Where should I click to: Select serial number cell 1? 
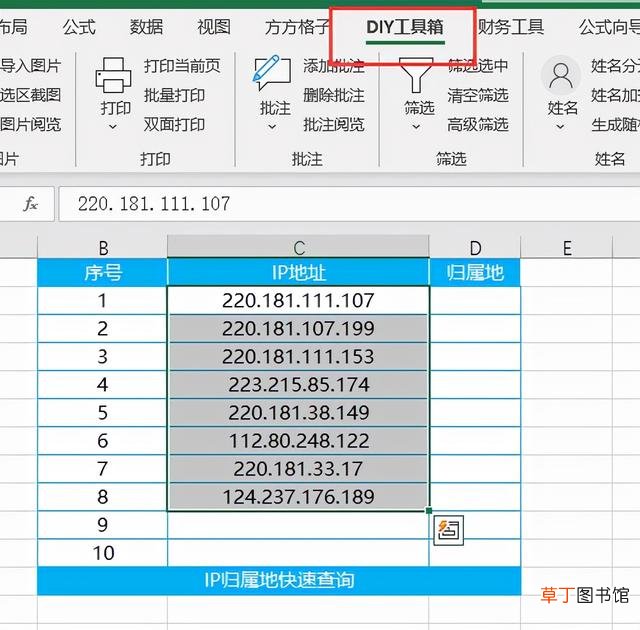pyautogui.click(x=102, y=300)
